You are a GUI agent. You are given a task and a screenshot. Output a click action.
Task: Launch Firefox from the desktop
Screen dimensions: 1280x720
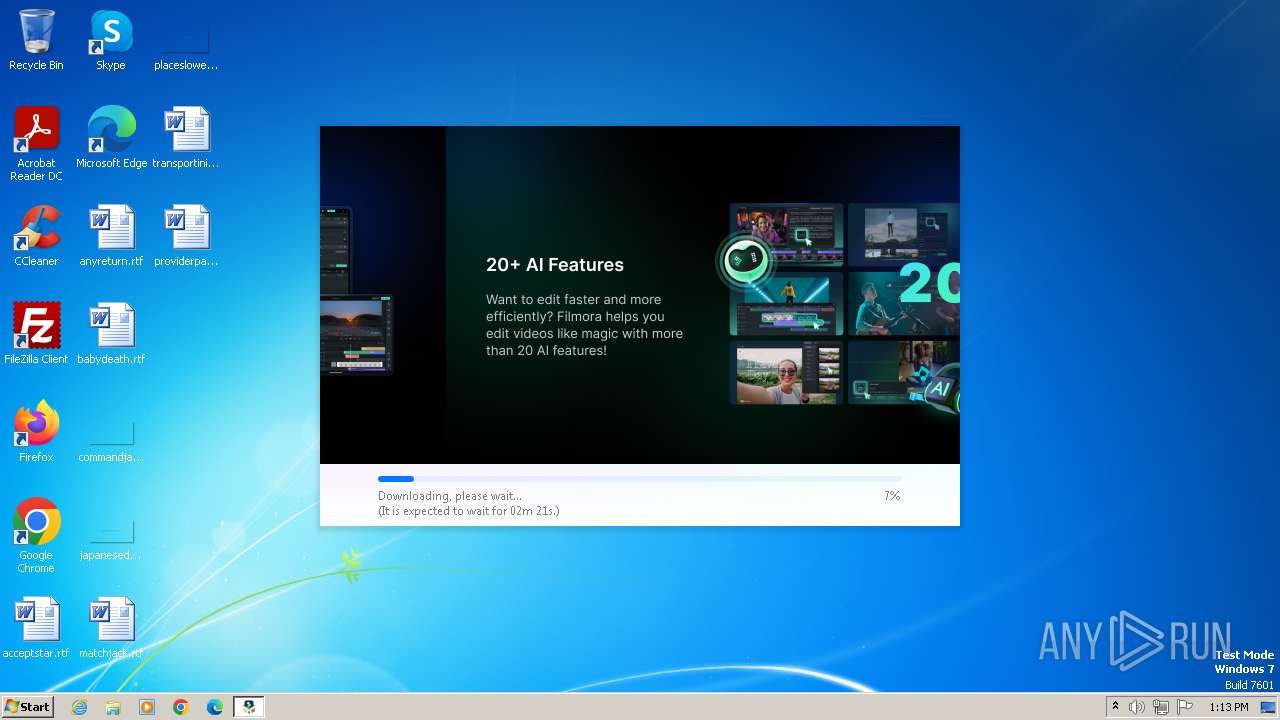click(36, 432)
